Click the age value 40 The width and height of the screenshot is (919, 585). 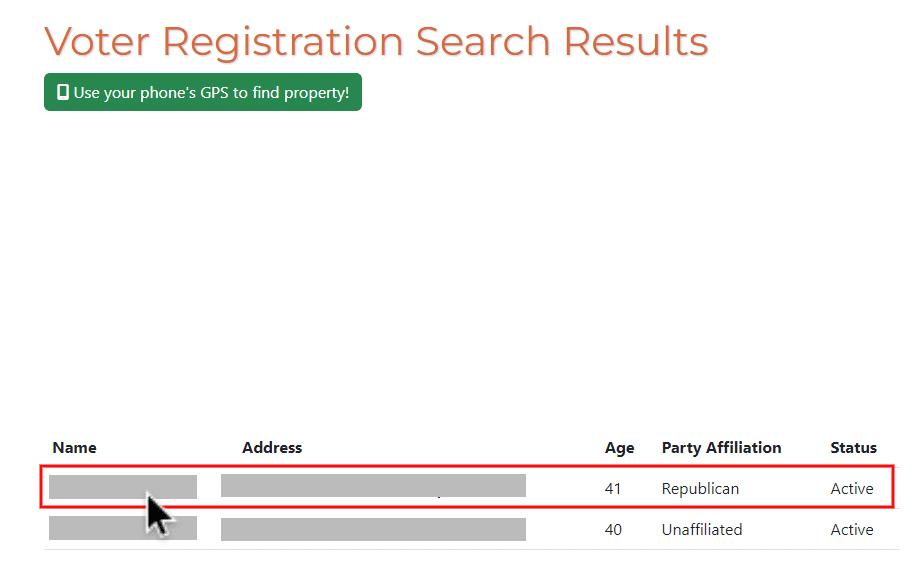point(613,530)
